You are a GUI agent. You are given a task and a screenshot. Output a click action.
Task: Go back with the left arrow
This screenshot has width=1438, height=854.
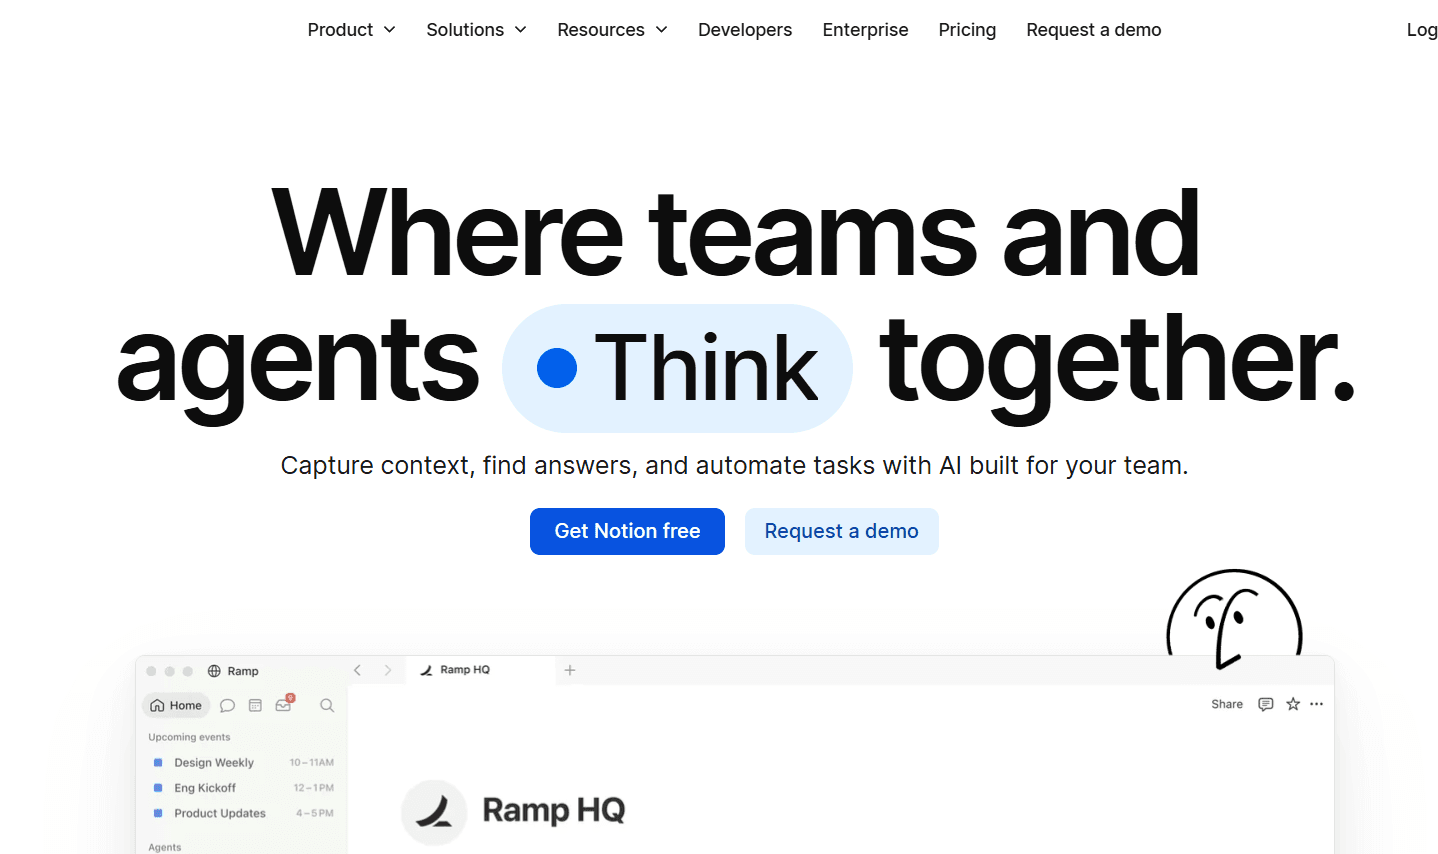tap(357, 670)
